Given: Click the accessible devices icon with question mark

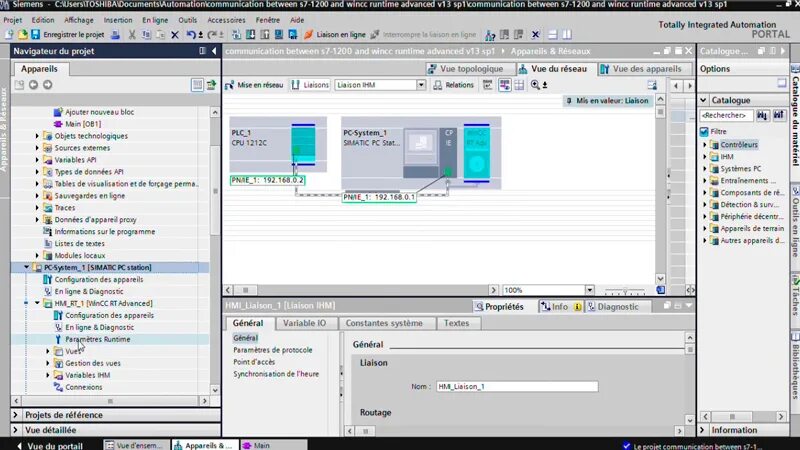Looking at the screenshot, I should [x=490, y=35].
